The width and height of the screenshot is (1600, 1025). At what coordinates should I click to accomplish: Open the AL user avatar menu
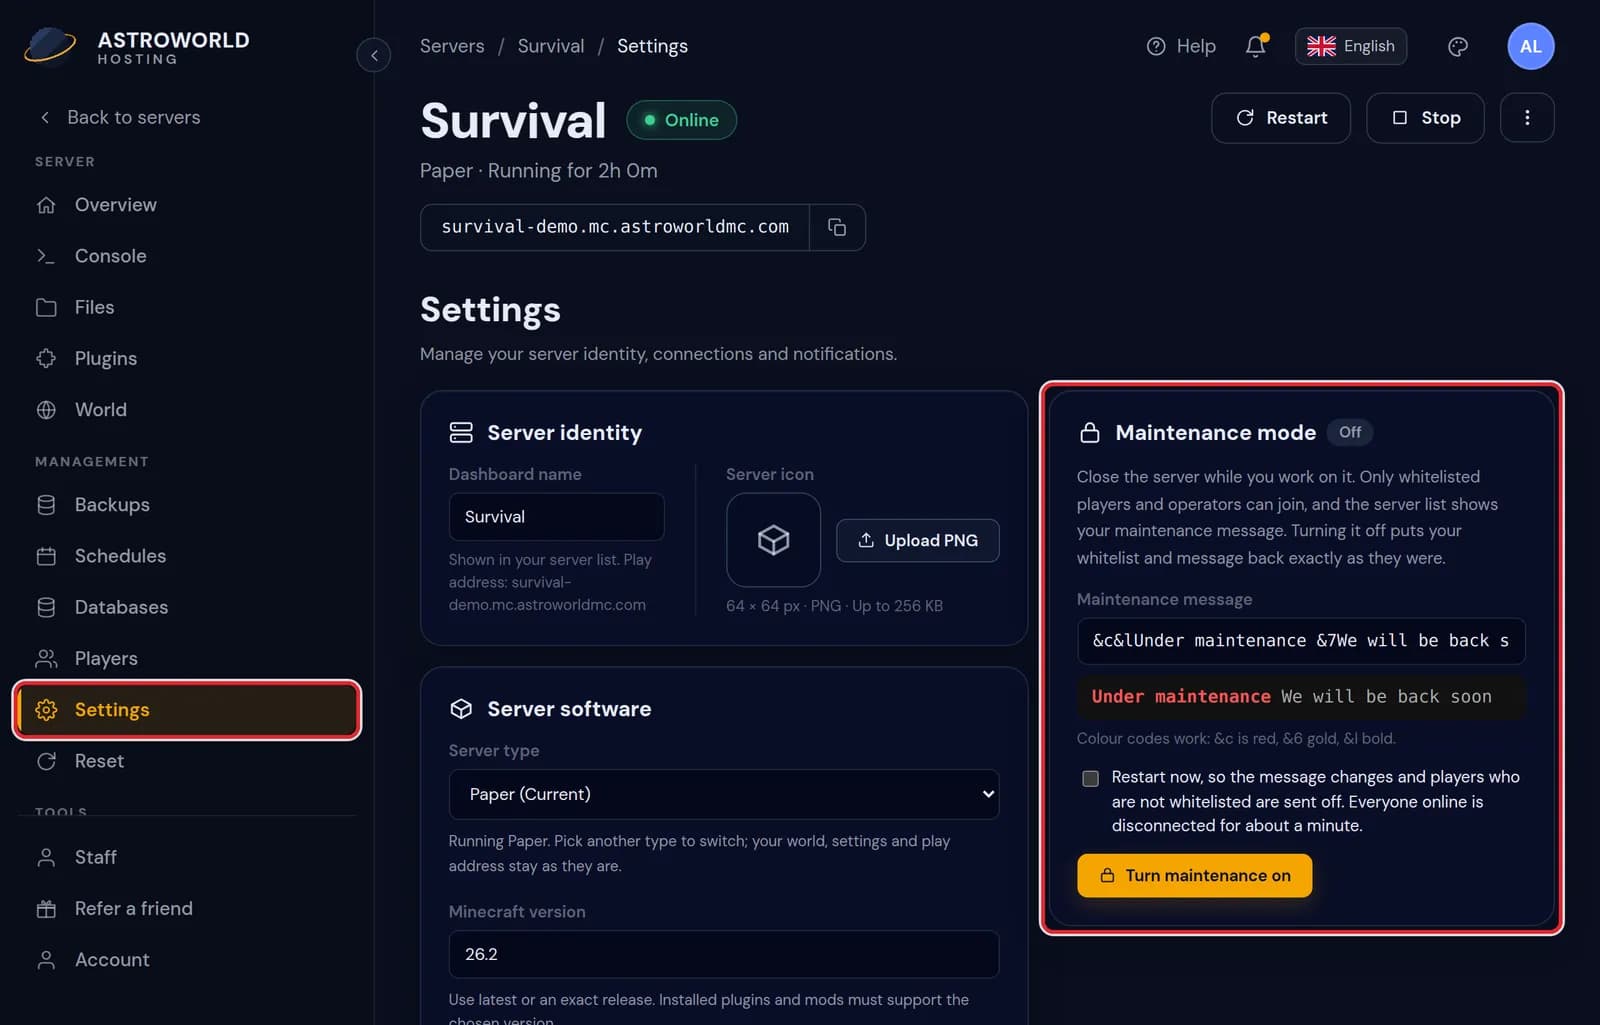(x=1530, y=46)
